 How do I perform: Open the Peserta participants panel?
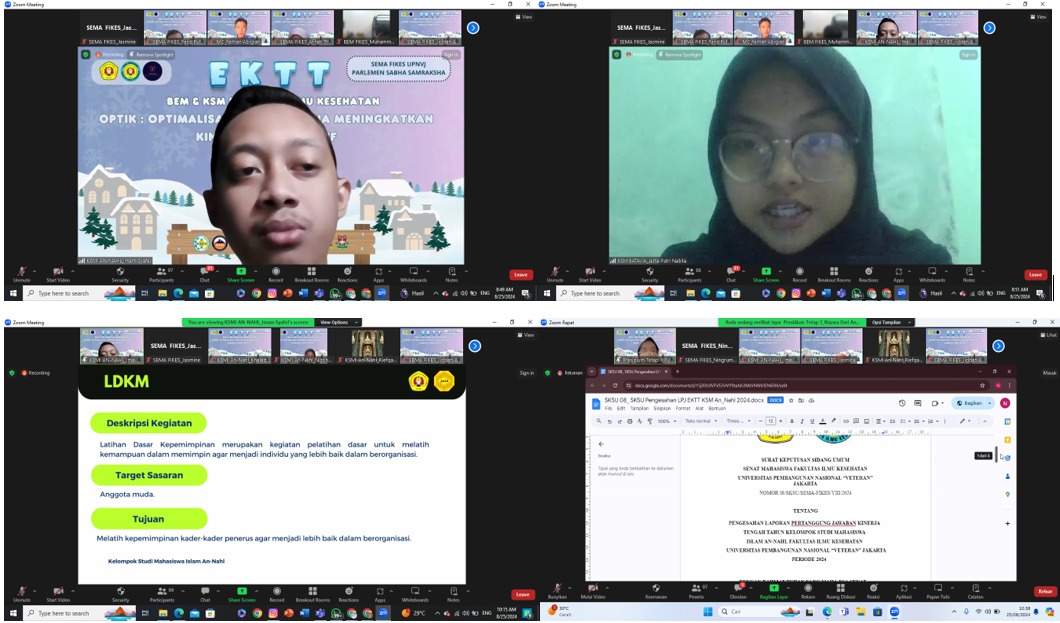695,589
